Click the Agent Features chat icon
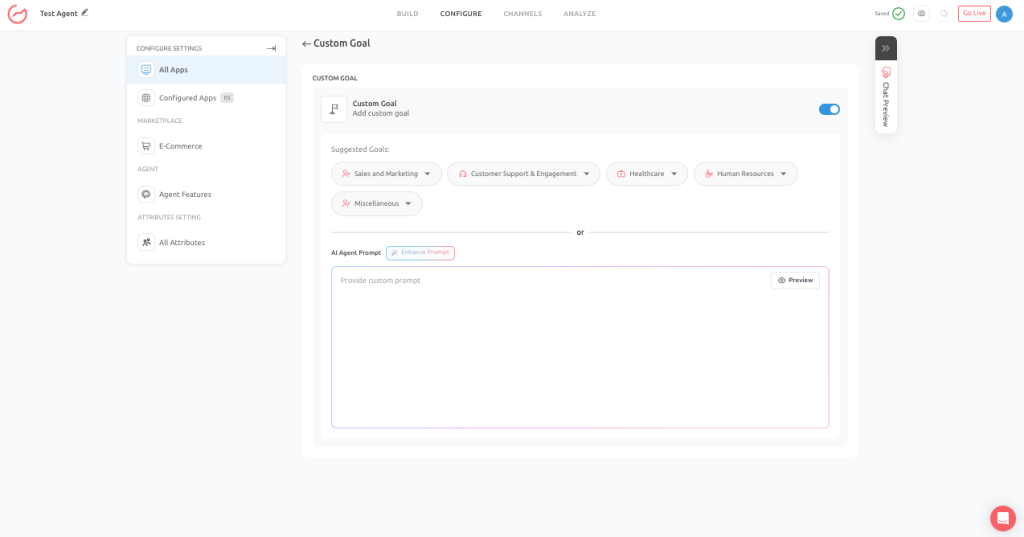This screenshot has height=537, width=1024. tap(146, 194)
